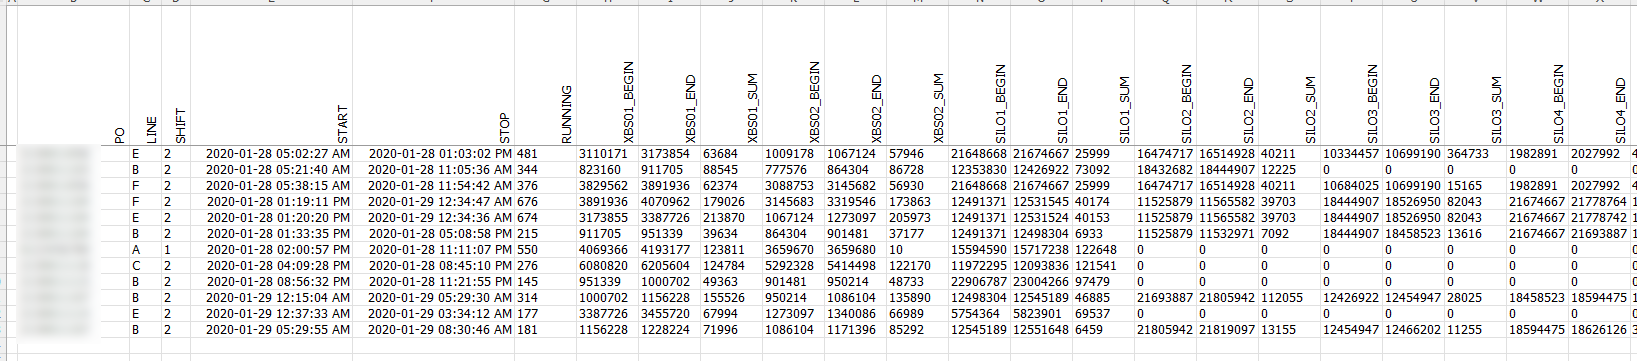Select the cell with value 85292

click(918, 330)
